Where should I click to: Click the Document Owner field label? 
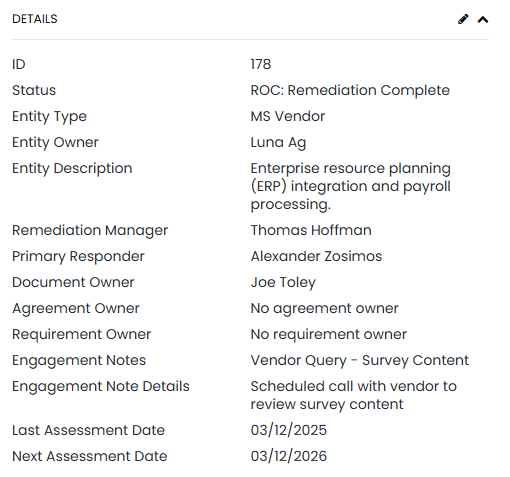(73, 282)
